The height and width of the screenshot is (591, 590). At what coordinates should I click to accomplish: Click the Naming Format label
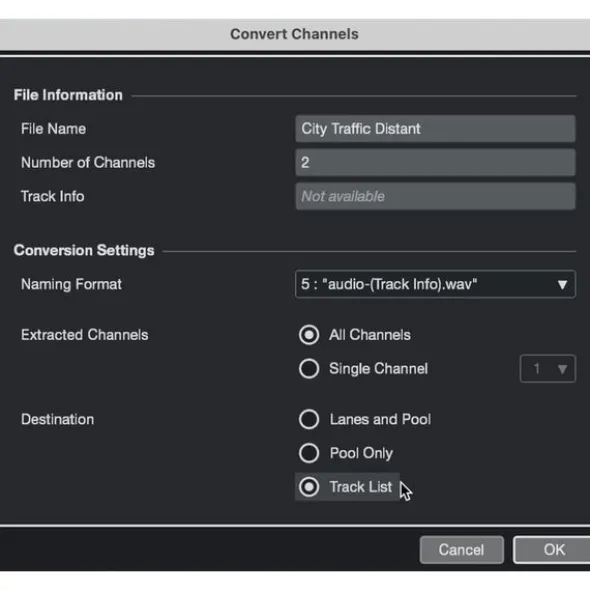pos(71,284)
